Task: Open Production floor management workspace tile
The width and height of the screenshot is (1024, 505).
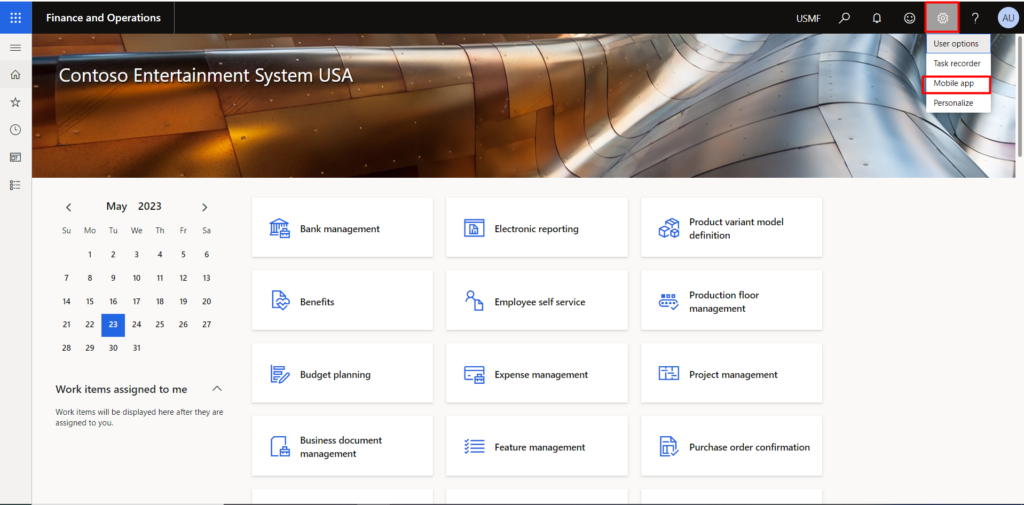Action: pyautogui.click(x=731, y=301)
